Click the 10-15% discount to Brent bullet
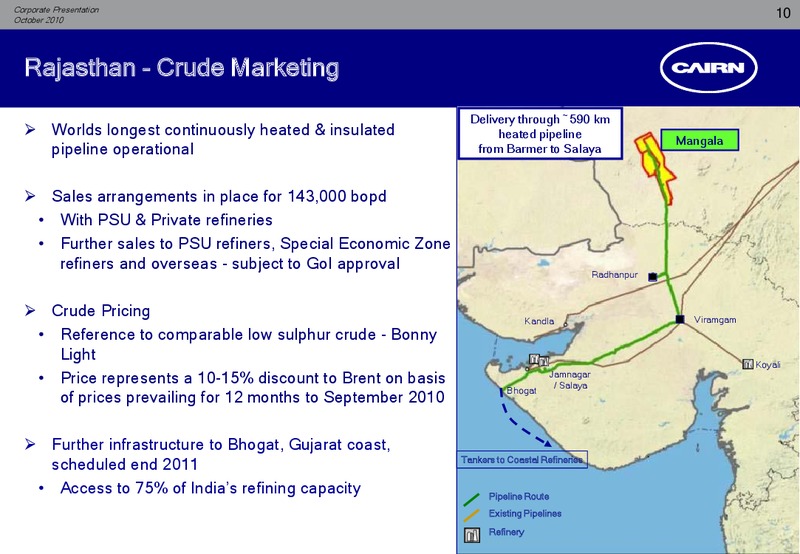This screenshot has height=554, width=800. point(253,388)
